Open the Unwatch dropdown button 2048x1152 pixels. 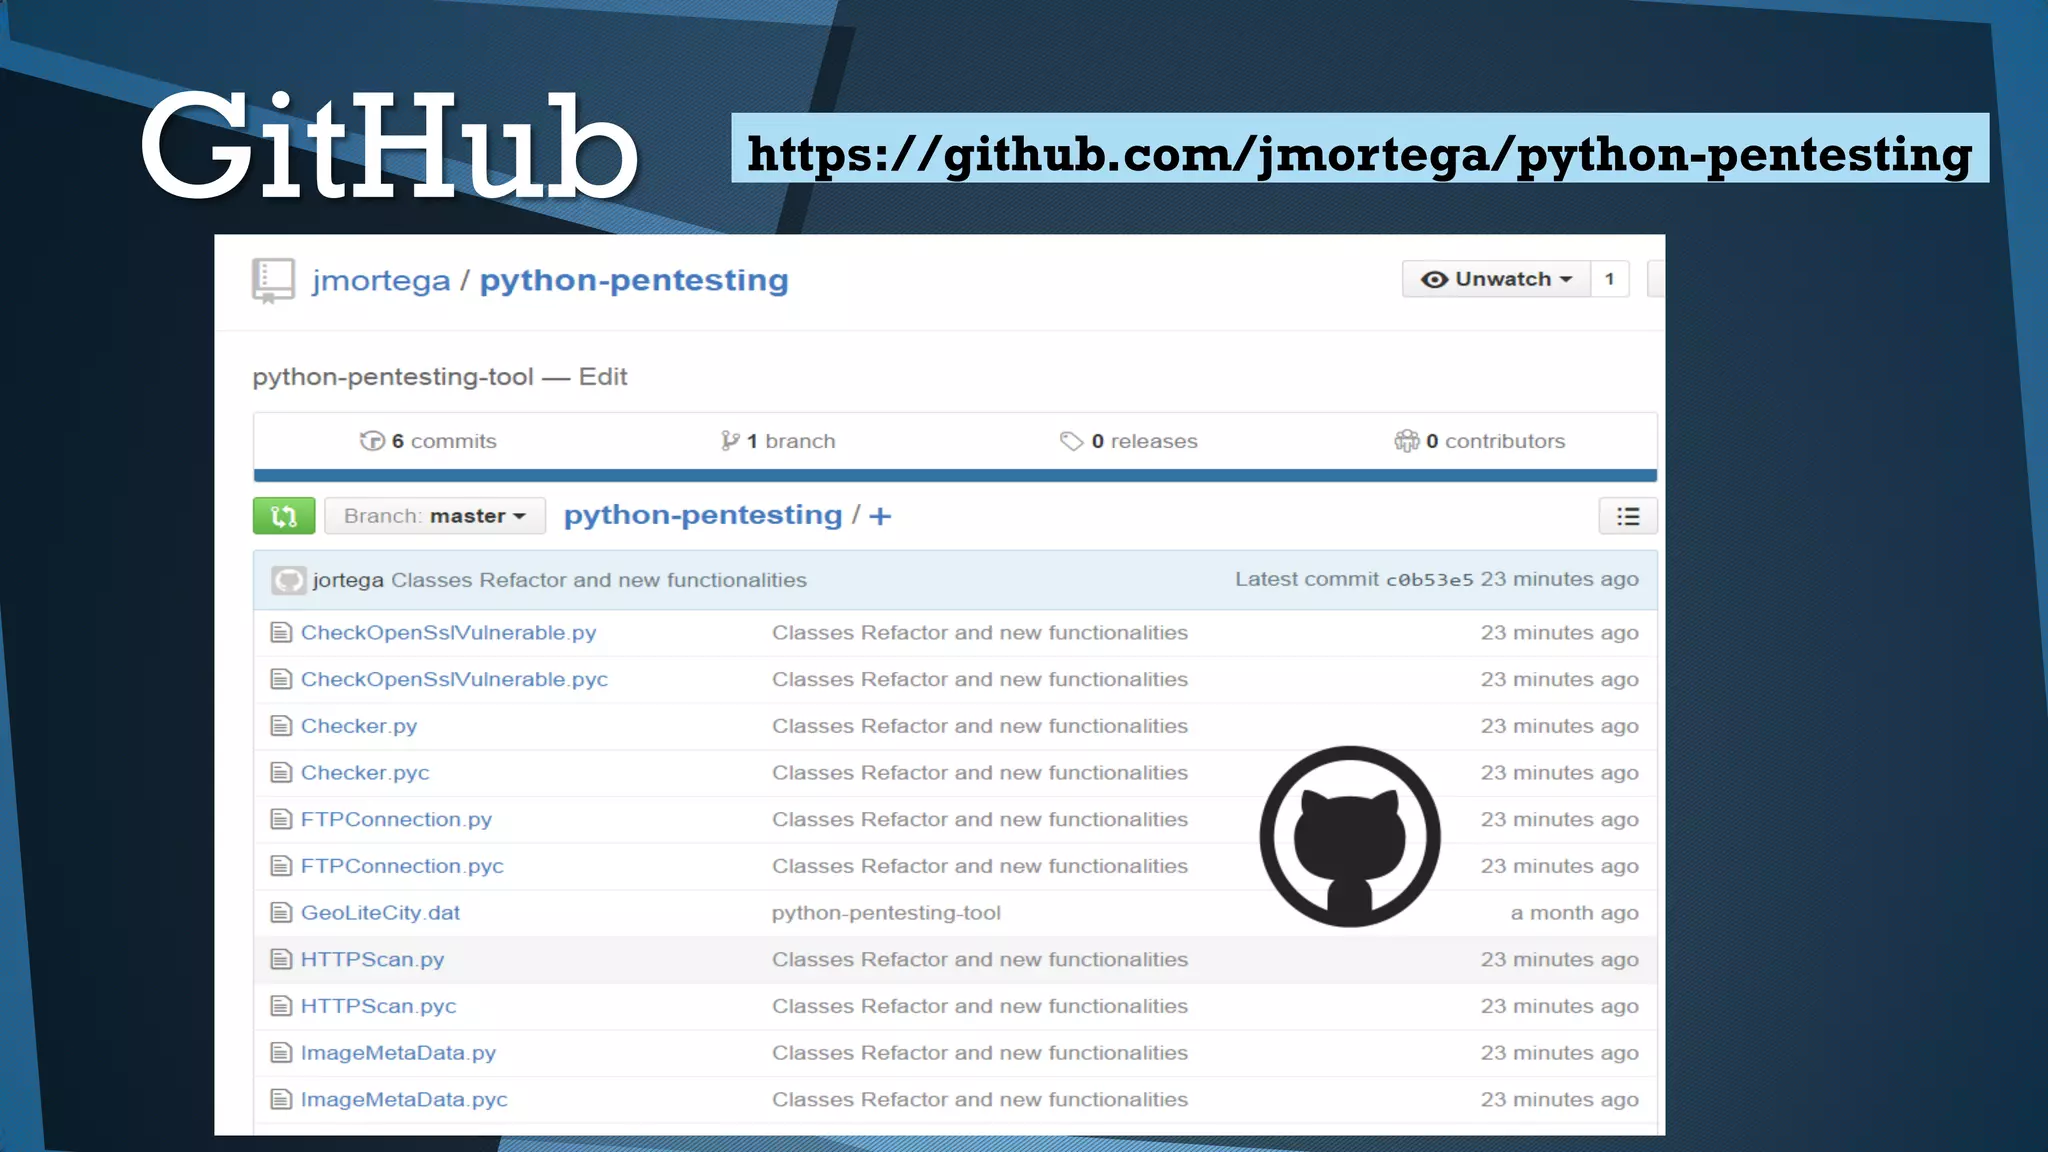coord(1496,279)
